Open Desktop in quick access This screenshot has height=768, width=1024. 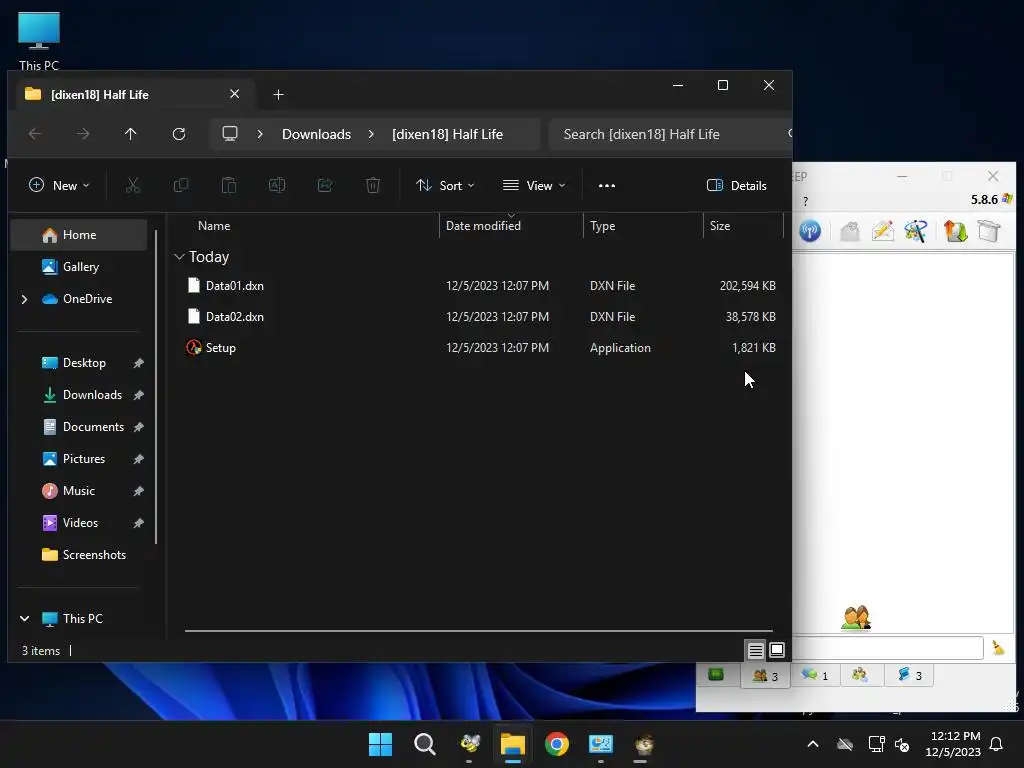pyautogui.click(x=79, y=363)
